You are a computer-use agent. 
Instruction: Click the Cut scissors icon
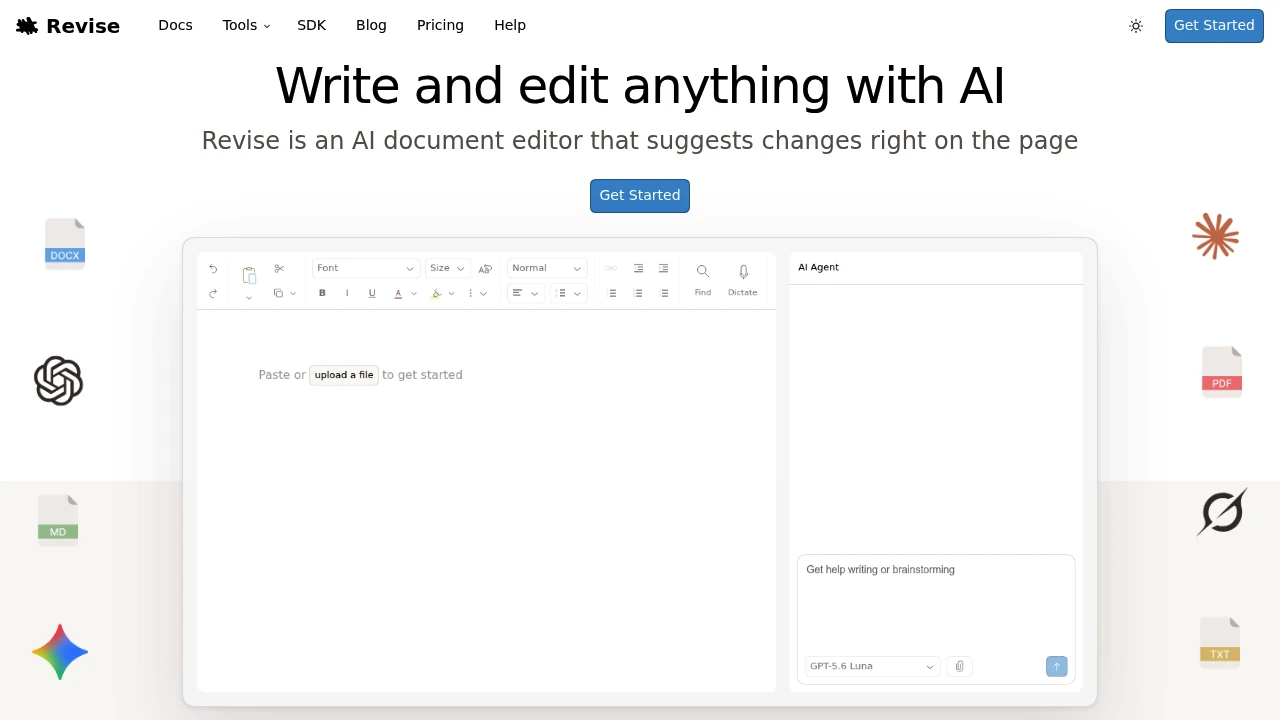pyautogui.click(x=279, y=268)
